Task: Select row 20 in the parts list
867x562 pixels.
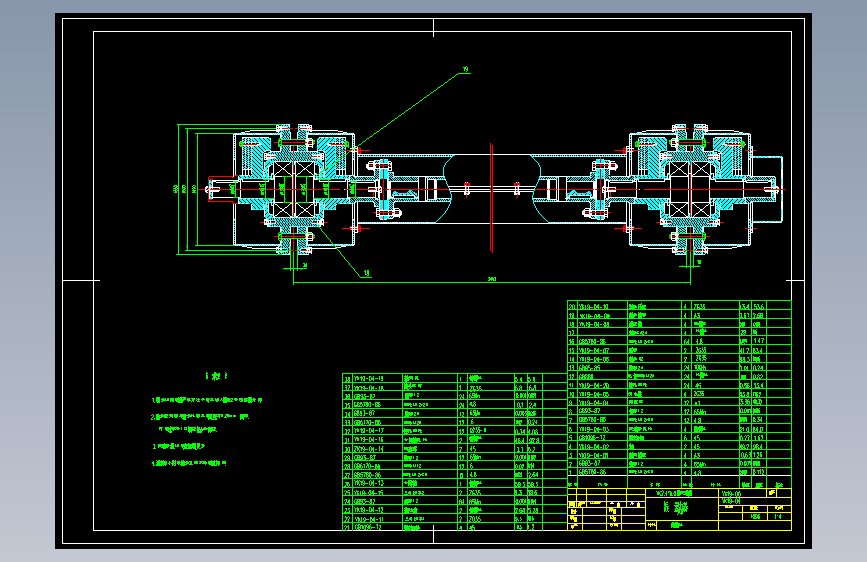Action: (679, 306)
